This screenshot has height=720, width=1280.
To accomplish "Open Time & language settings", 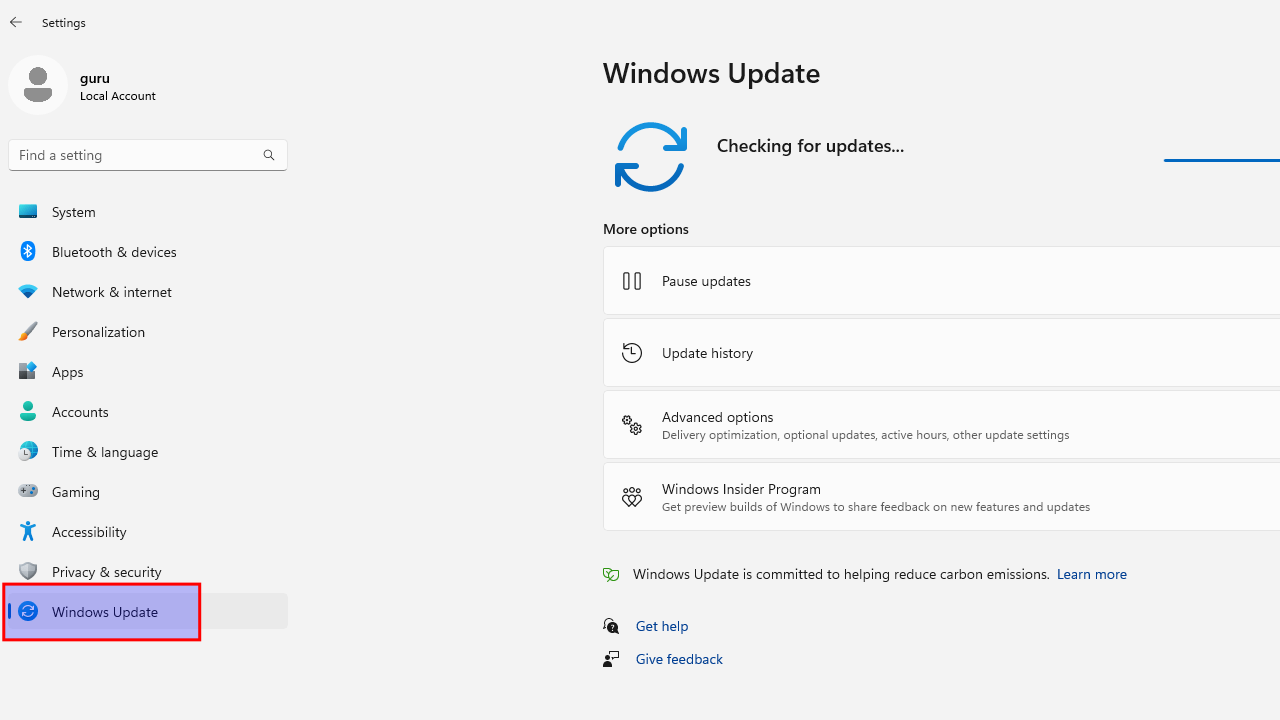I will [148, 452].
